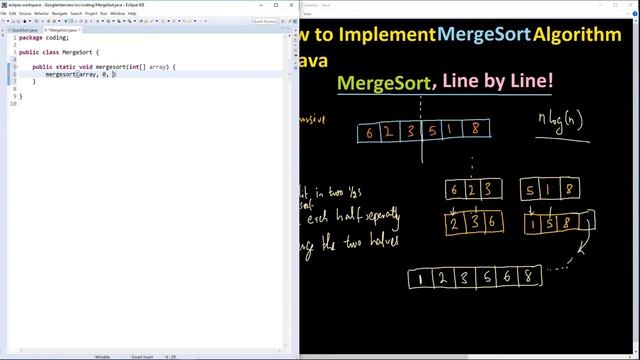
Task: Open the Edit menu in Eclipse
Action: coord(13,13)
